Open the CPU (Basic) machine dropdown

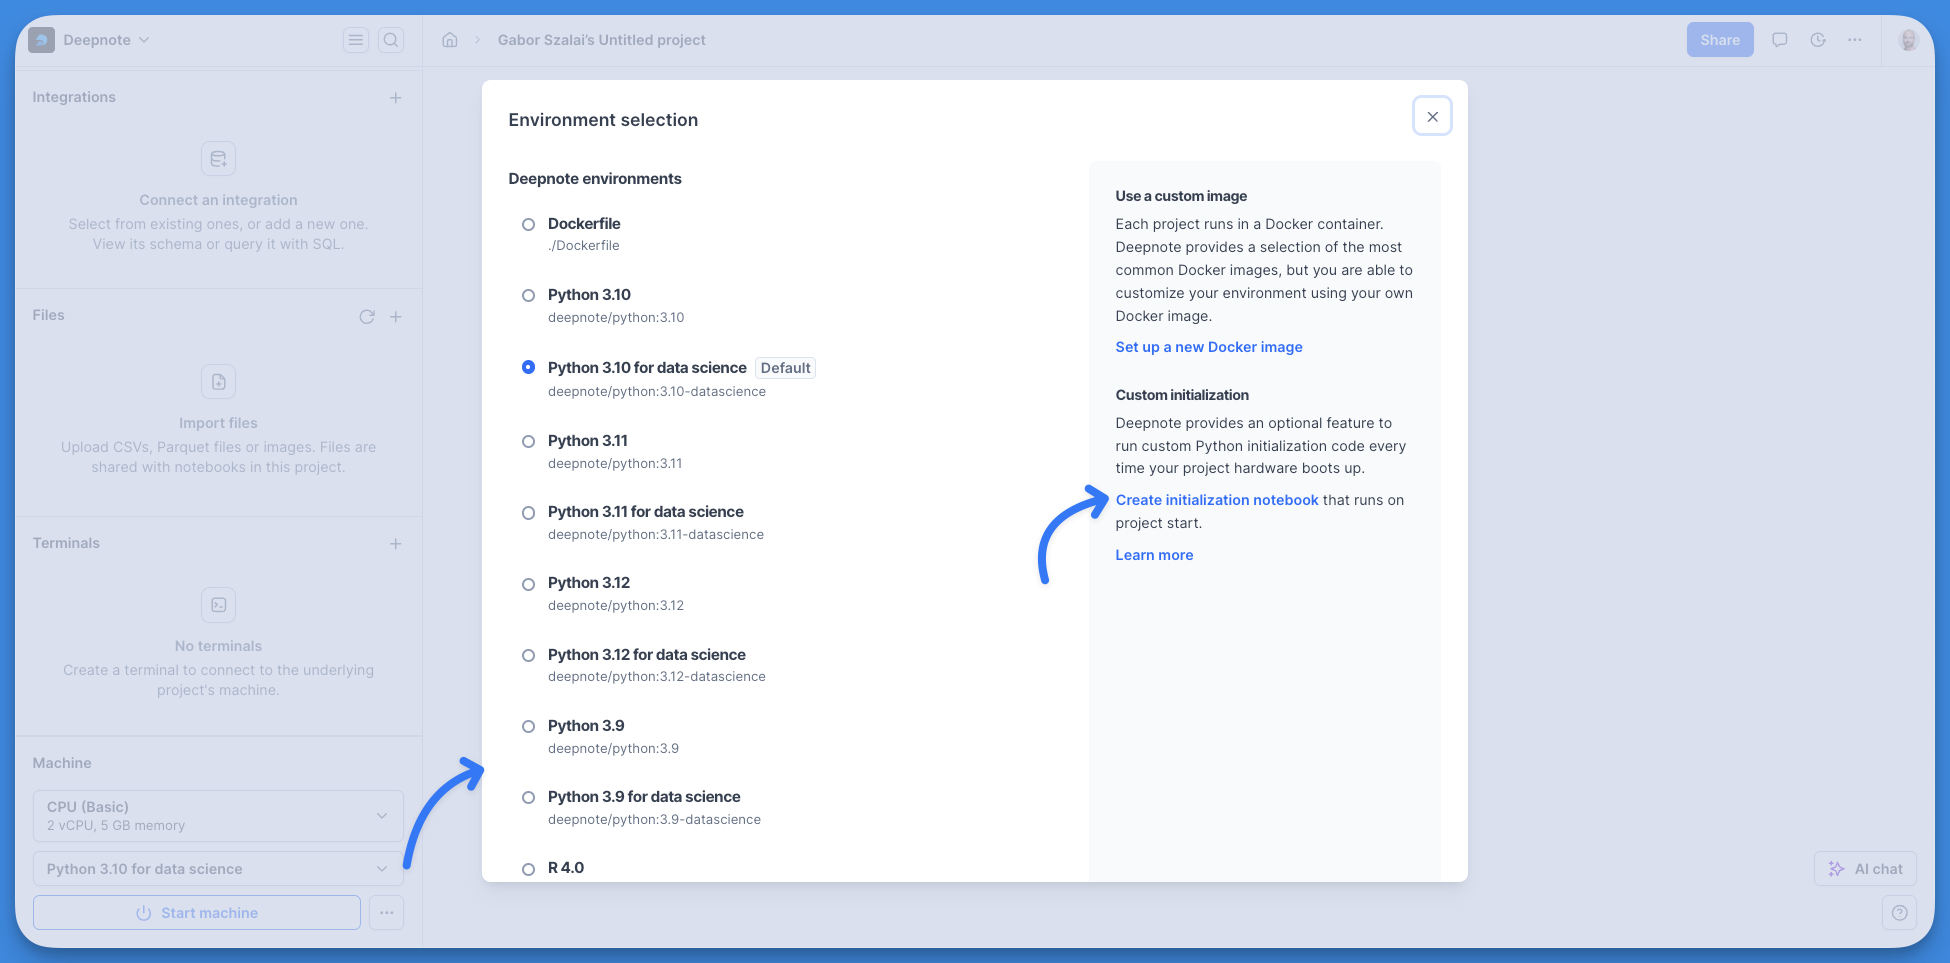(218, 816)
